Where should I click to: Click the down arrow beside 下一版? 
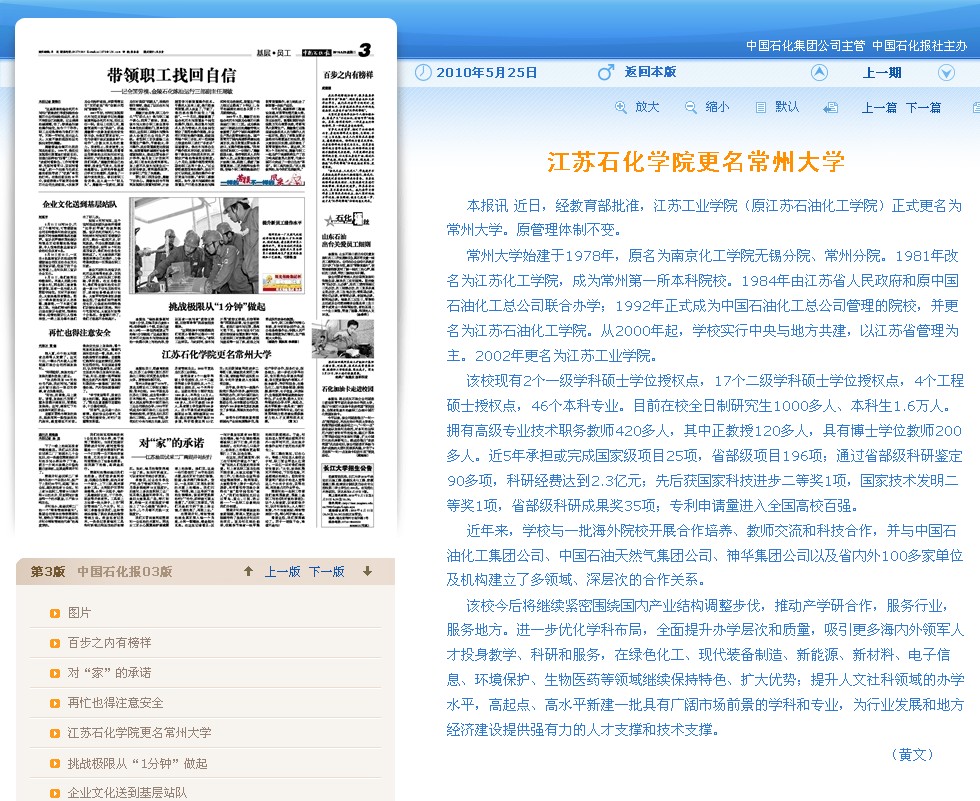tap(367, 571)
